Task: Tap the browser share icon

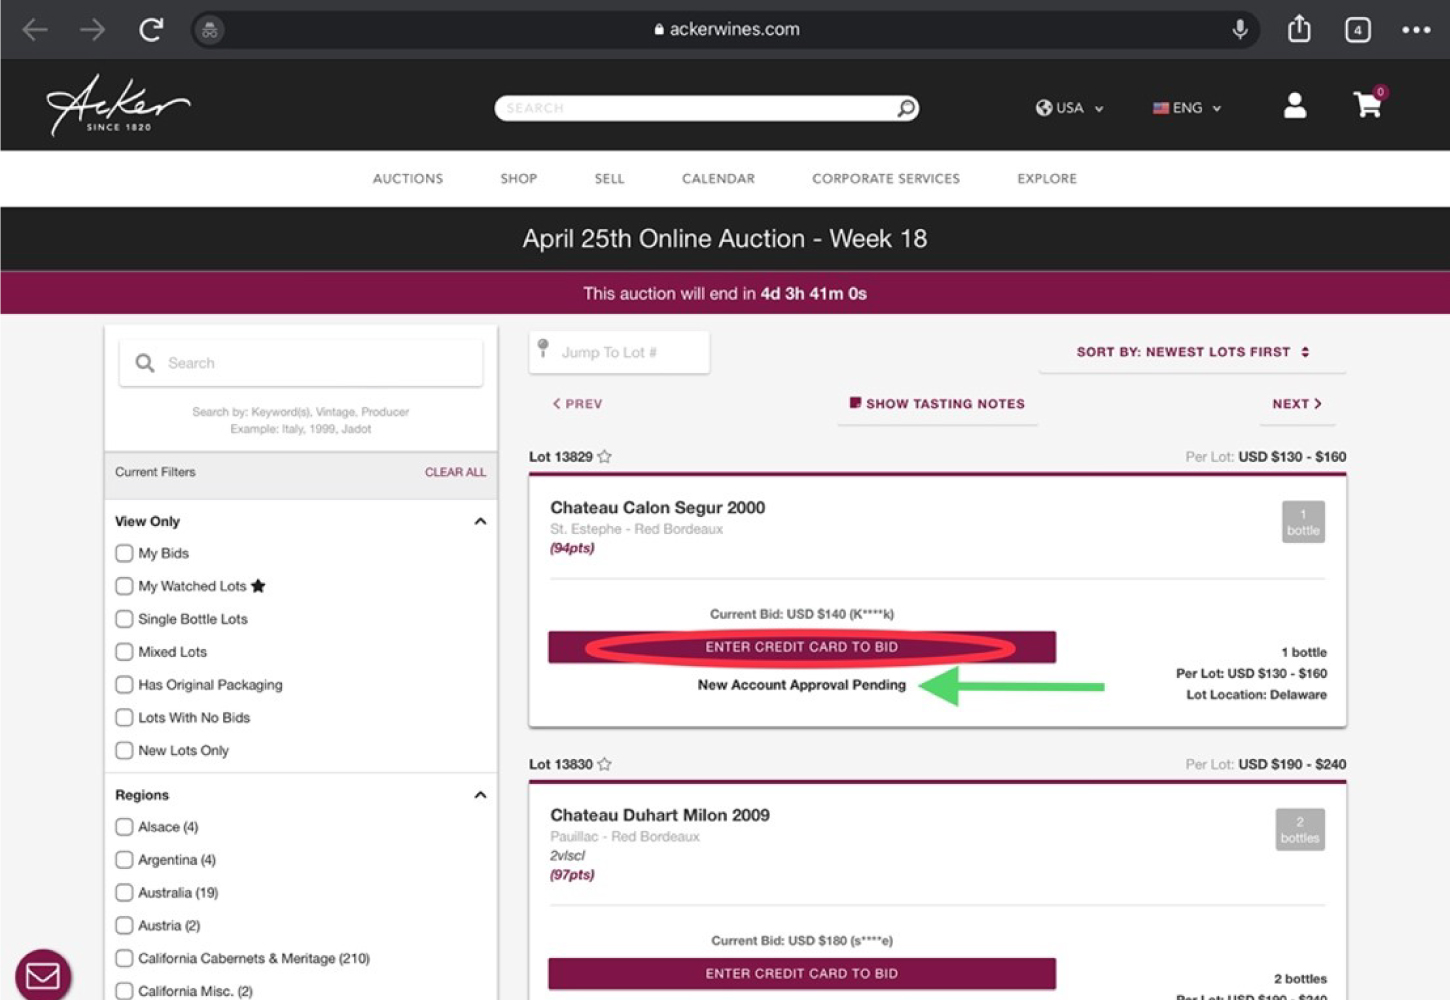Action: (x=1299, y=29)
